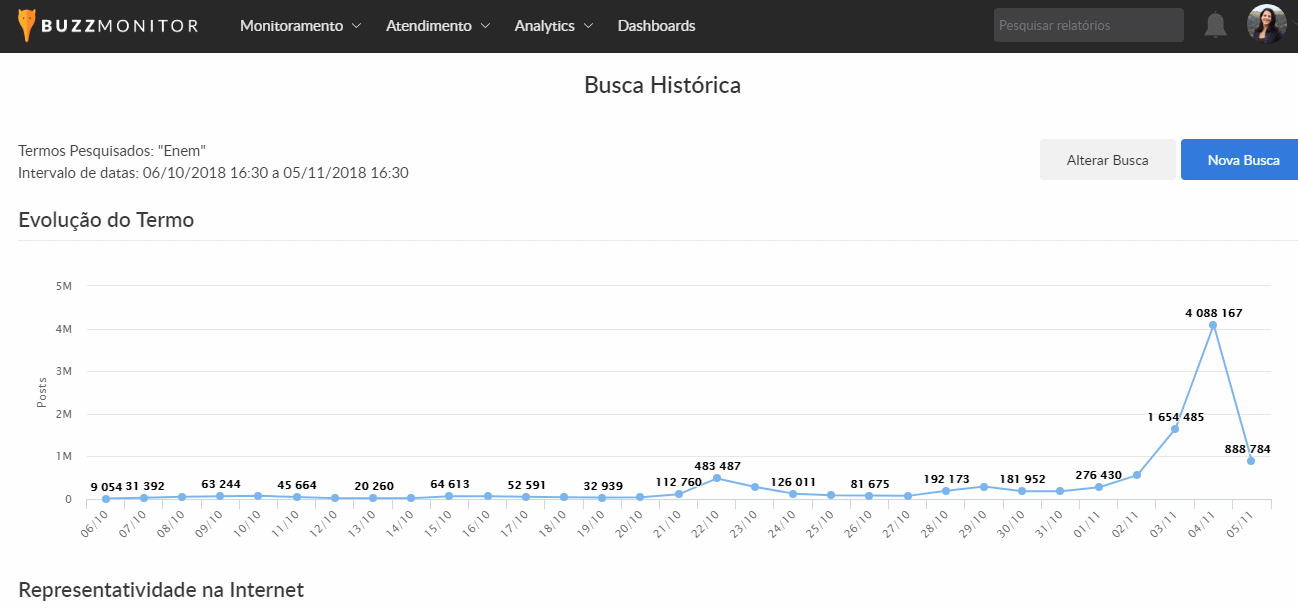The image size is (1298, 608).
Task: Click the 1 654 485 data label
Action: click(1175, 417)
